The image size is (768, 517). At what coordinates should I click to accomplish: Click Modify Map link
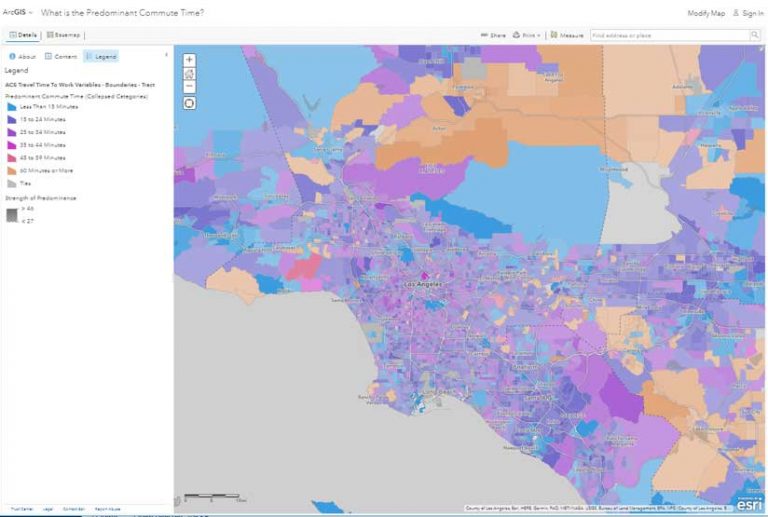706,13
